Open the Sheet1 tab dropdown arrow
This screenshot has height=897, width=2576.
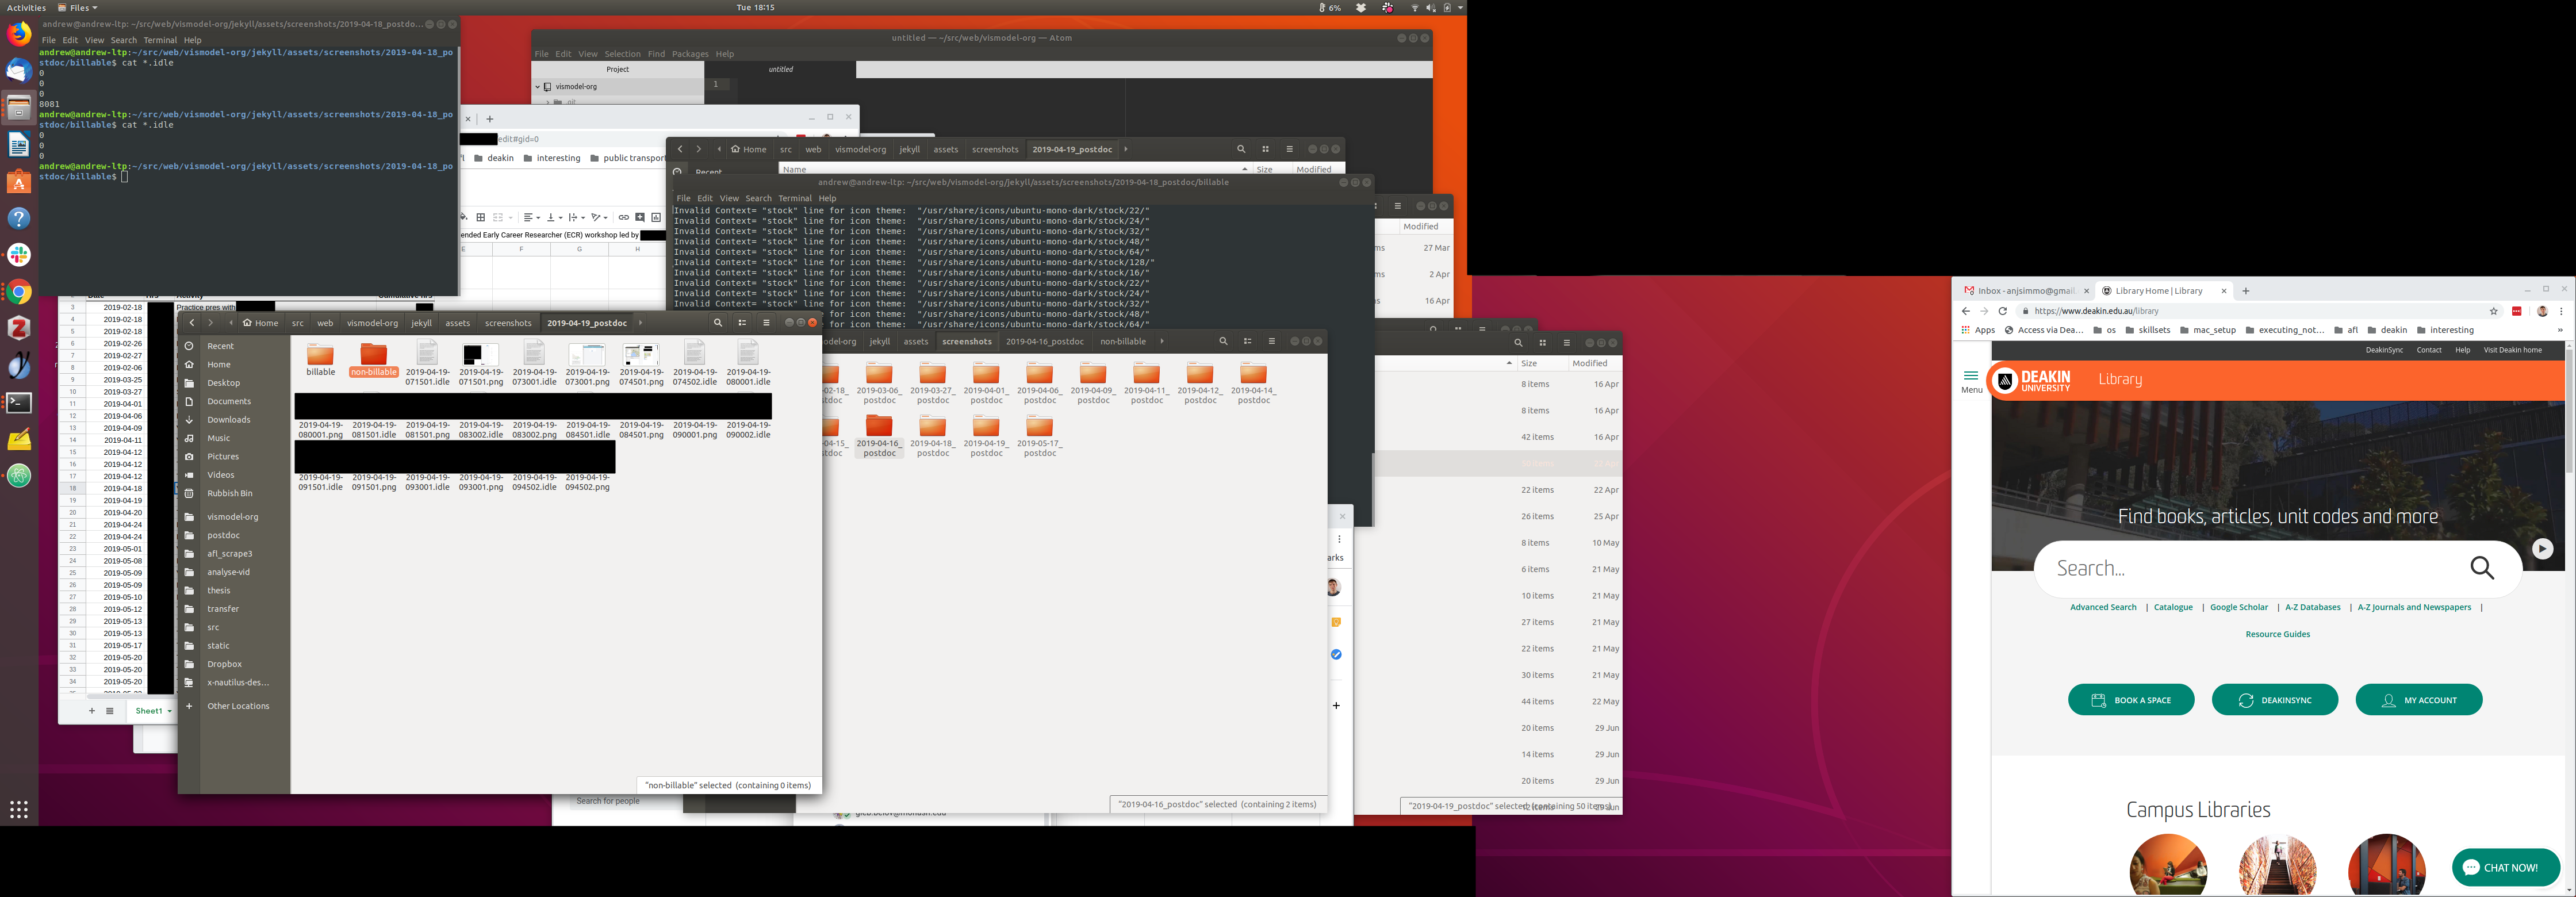point(169,711)
